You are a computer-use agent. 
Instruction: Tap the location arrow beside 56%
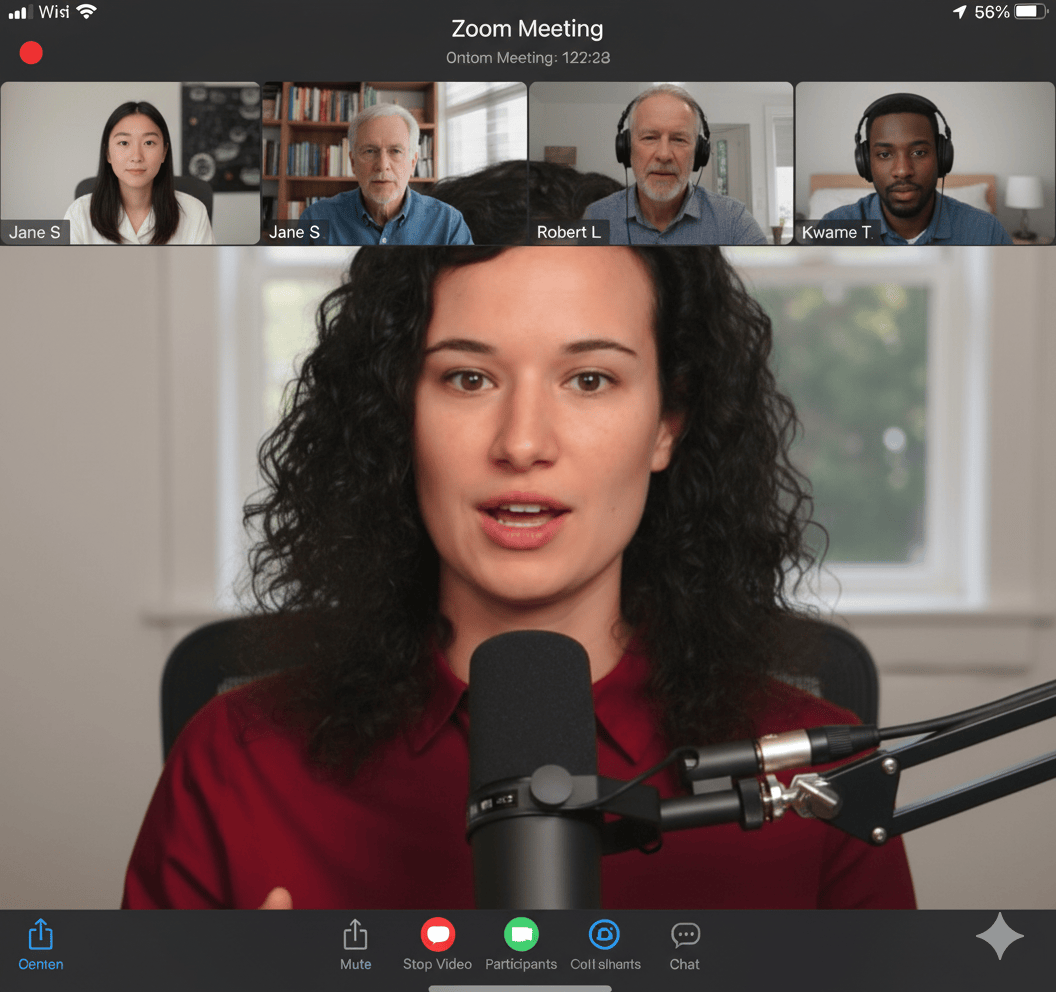point(959,12)
